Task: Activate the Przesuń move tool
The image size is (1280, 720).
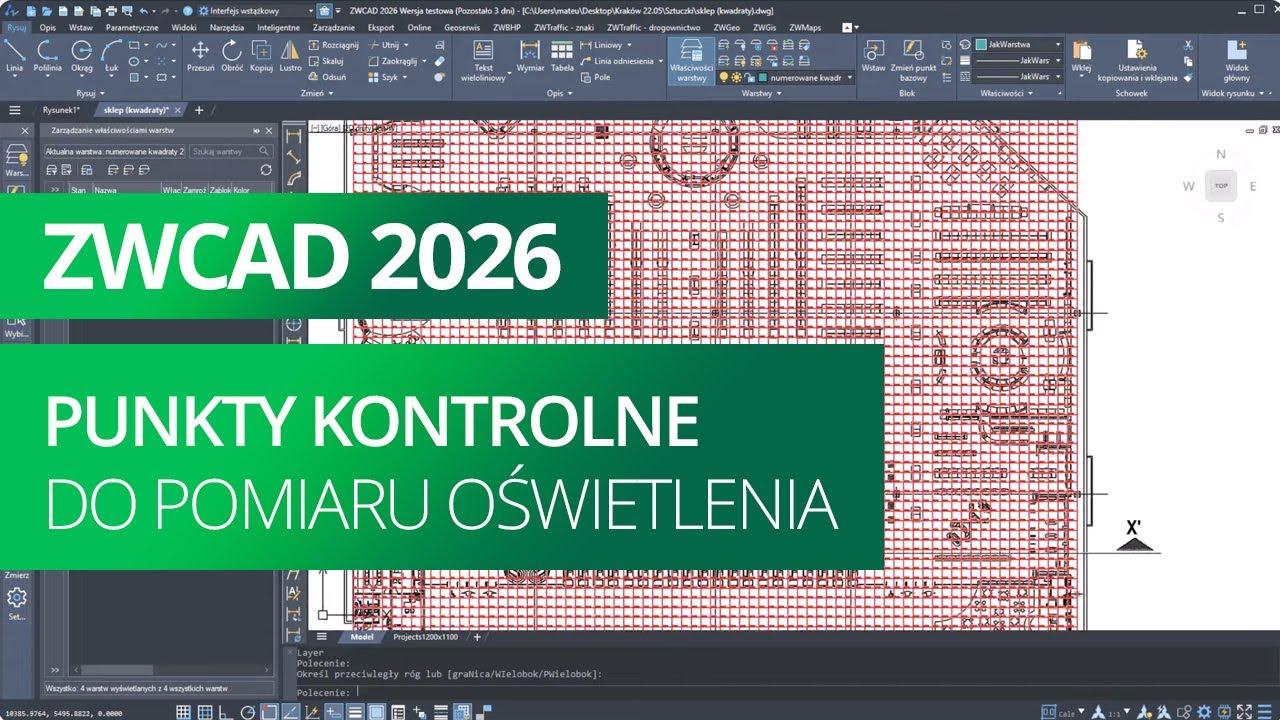Action: (201, 56)
